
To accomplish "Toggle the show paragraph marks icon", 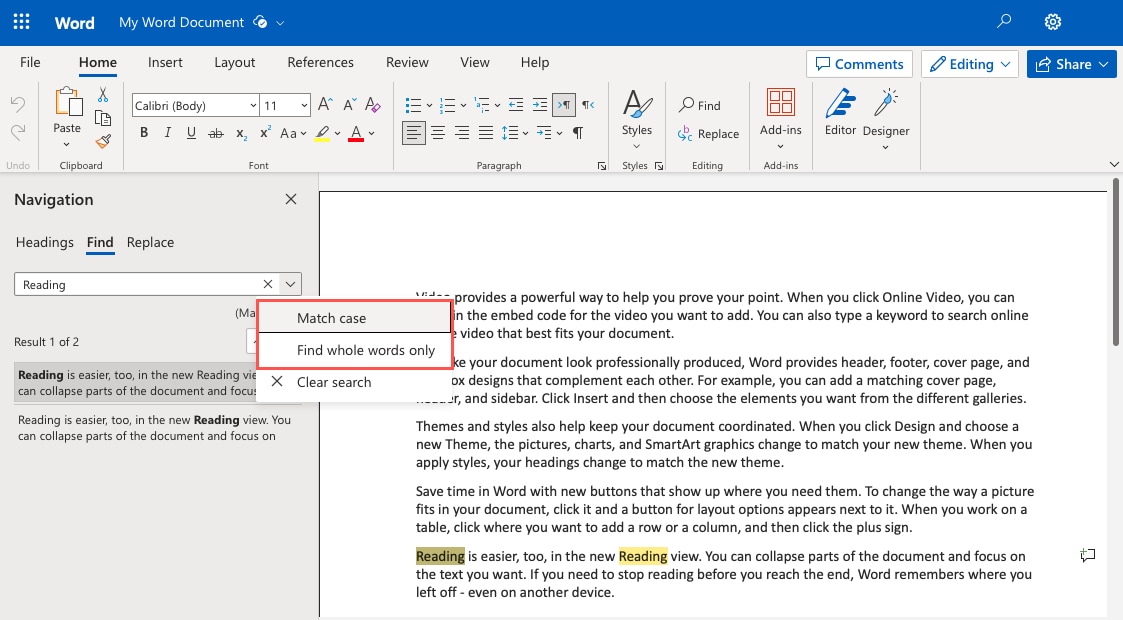I will pyautogui.click(x=577, y=131).
